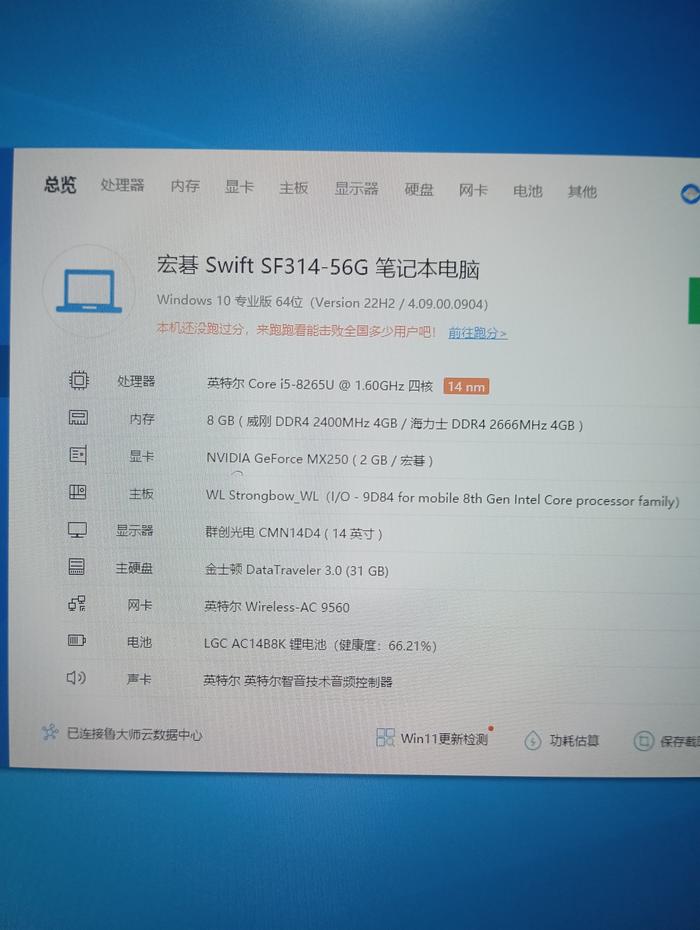The image size is (700, 930).
Task: Open the 处理器 tab
Action: [122, 185]
